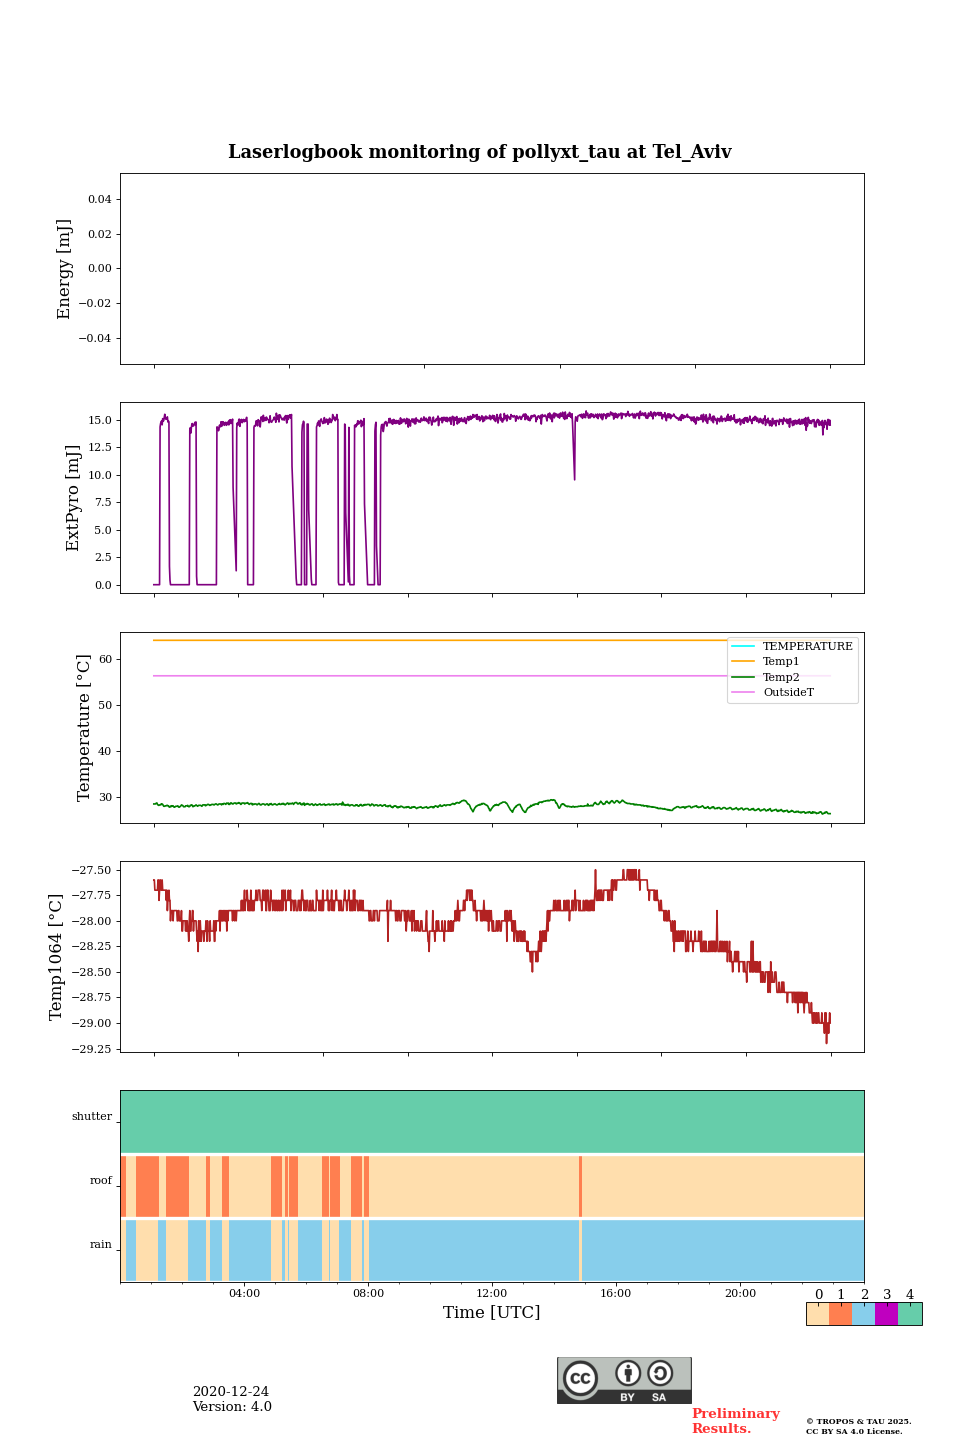Click the −29.25 tick on the Temp1064 axis
Image resolution: width=960 pixels, height=1440 pixels.
pyautogui.click(x=92, y=1048)
